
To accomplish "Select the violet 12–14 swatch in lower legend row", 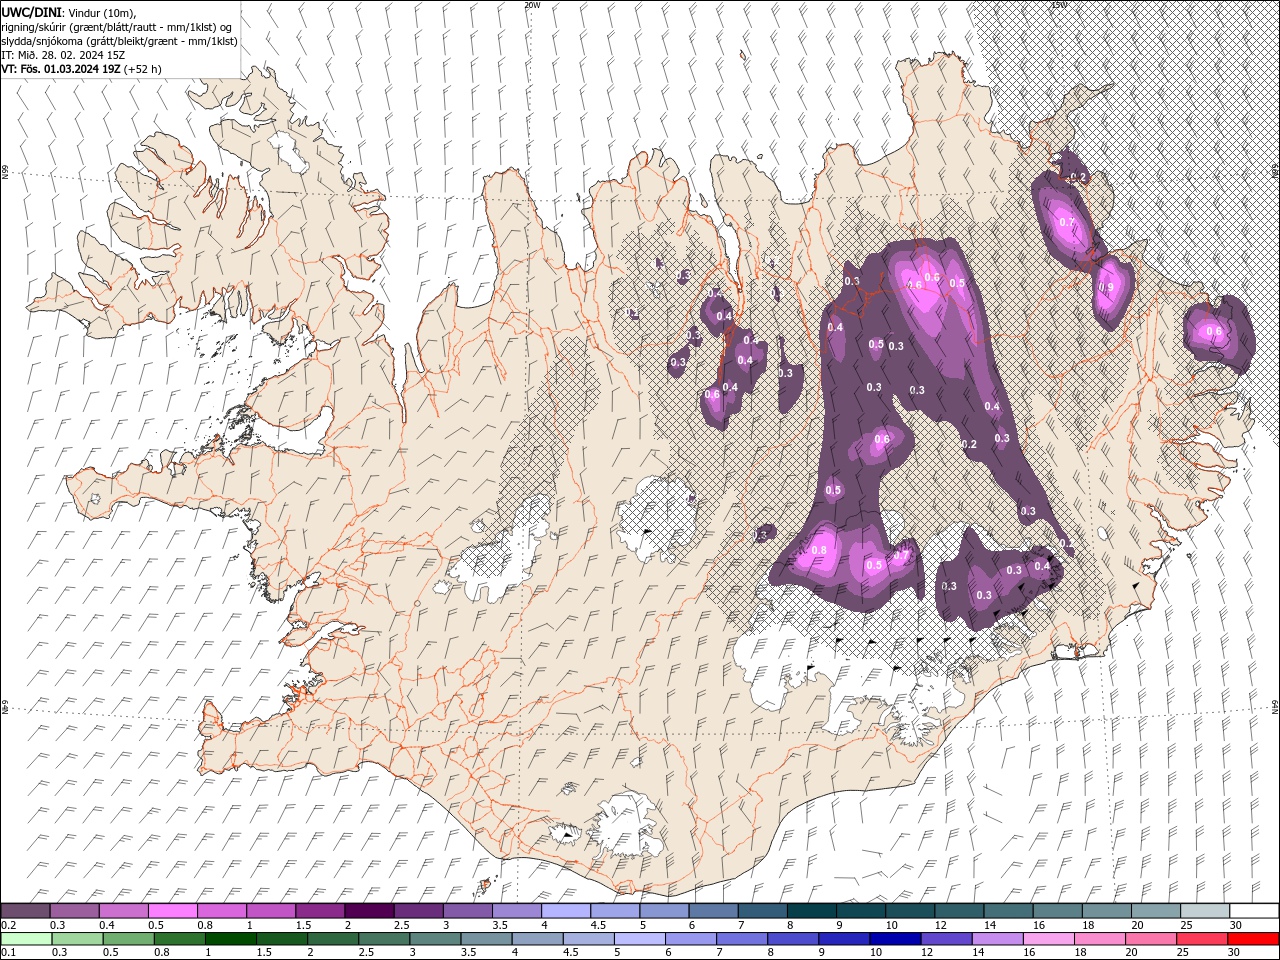I will (x=946, y=939).
